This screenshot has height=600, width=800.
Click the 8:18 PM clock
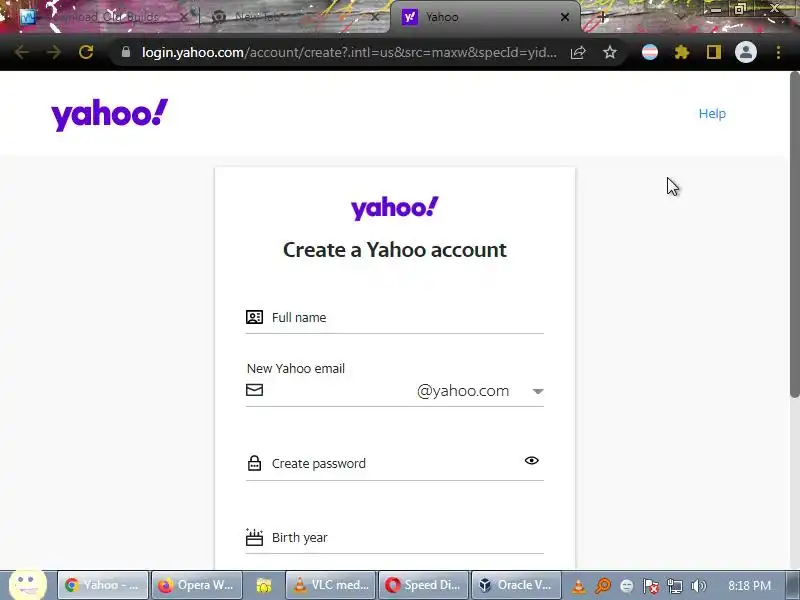coord(749,585)
